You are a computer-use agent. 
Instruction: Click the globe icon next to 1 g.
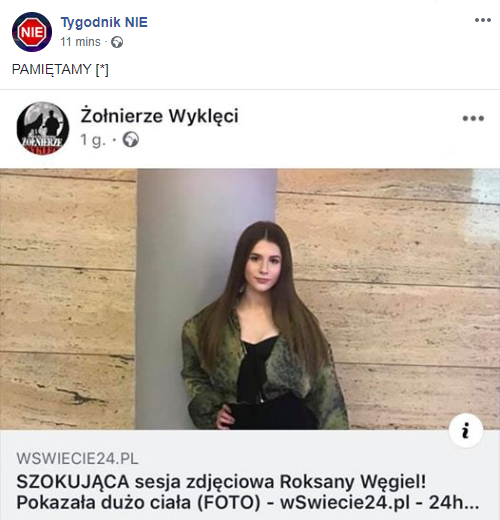coord(131,140)
